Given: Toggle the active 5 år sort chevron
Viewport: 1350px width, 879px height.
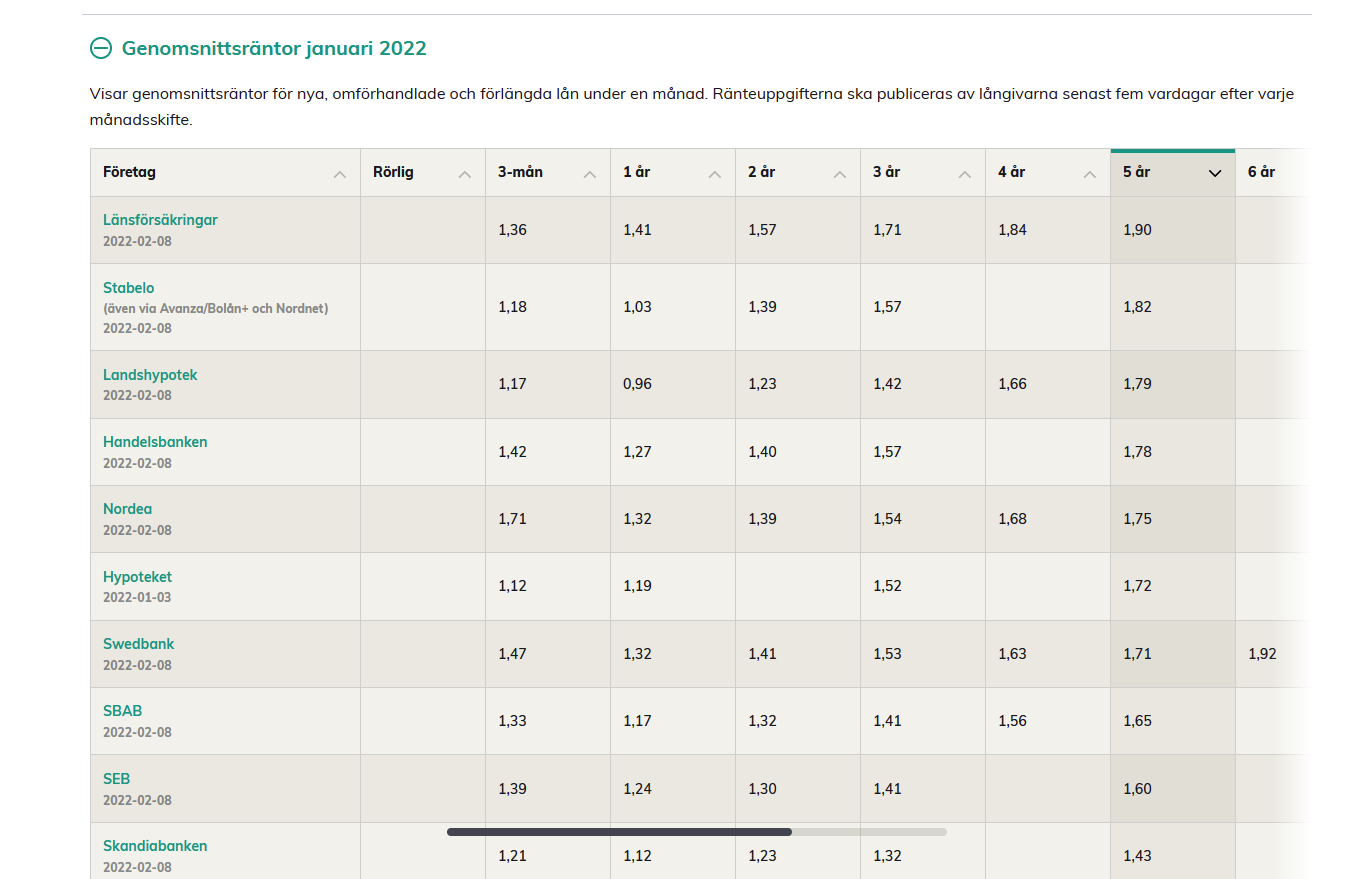Looking at the screenshot, I should pos(1214,173).
